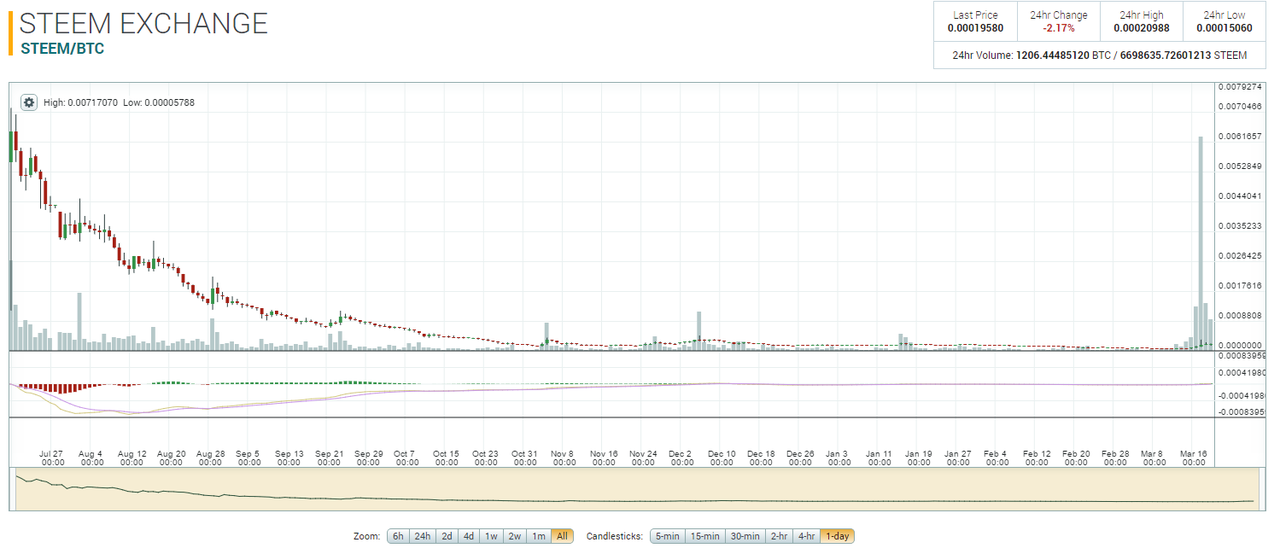Click the STEEM EXCHANGE heading

[144, 23]
